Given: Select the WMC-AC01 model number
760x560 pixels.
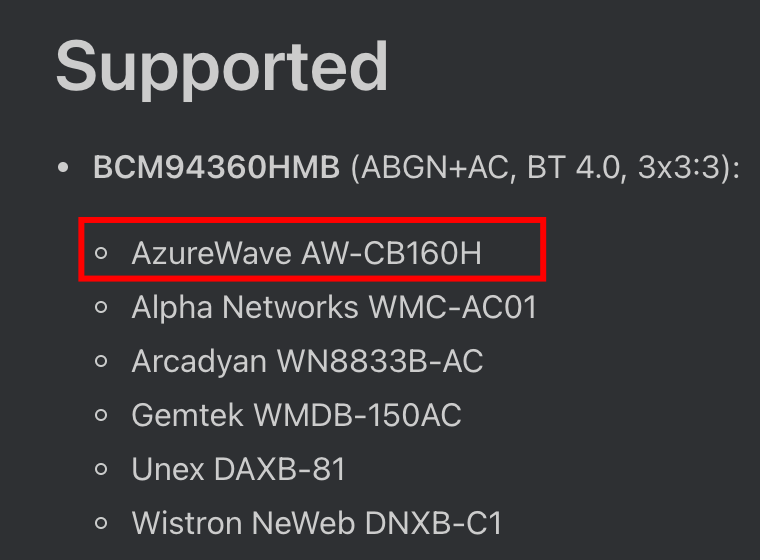Looking at the screenshot, I should pos(453,307).
